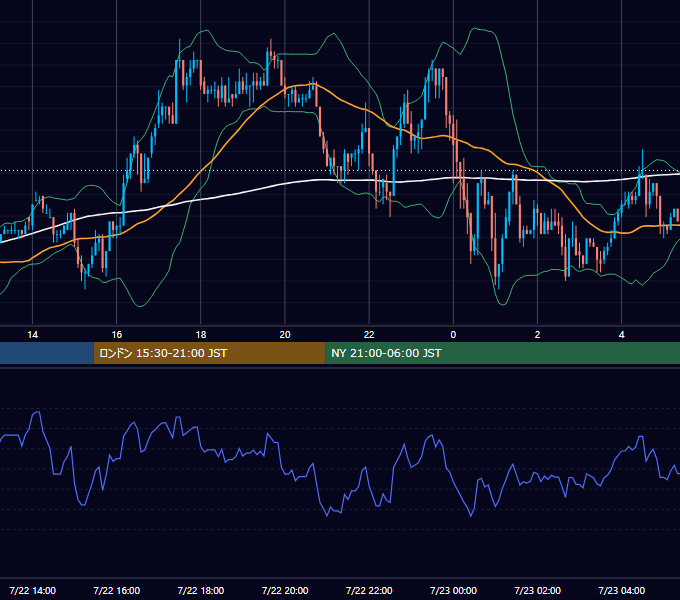680x600 pixels.
Task: Click the 16 hour label on price chart axis
Action: click(x=117, y=335)
